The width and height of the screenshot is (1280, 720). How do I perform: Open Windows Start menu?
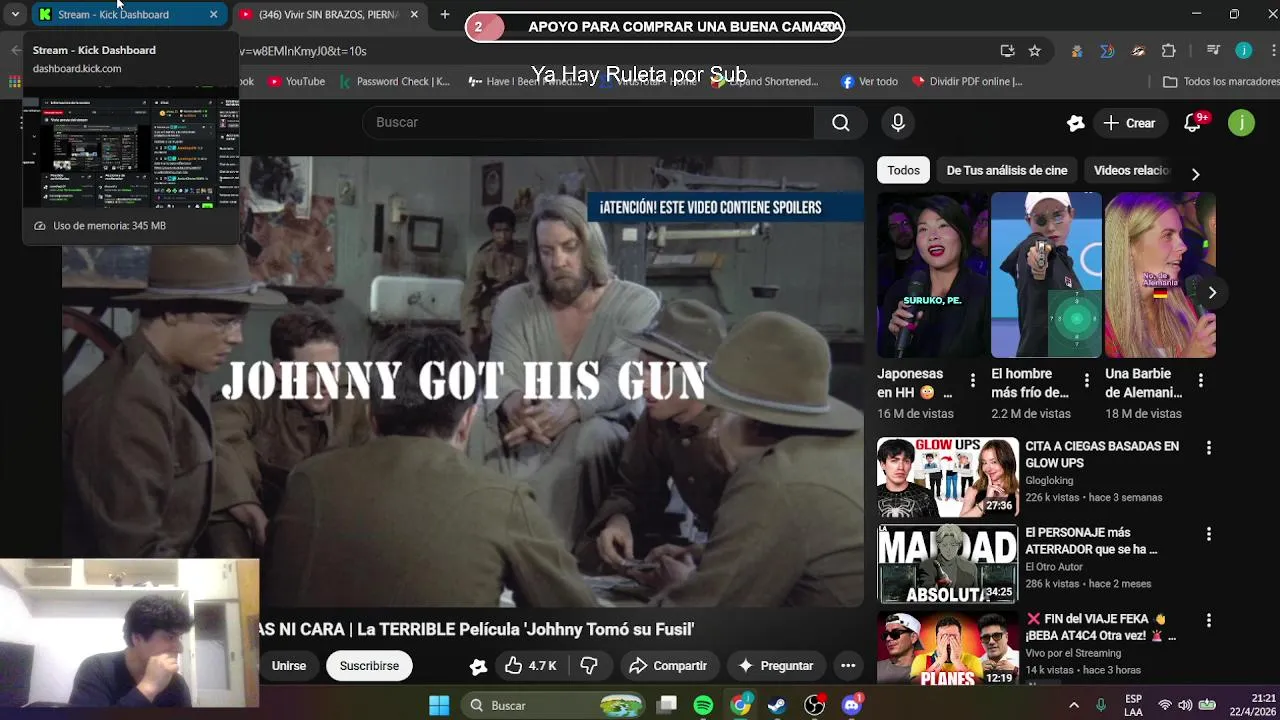tap(439, 705)
